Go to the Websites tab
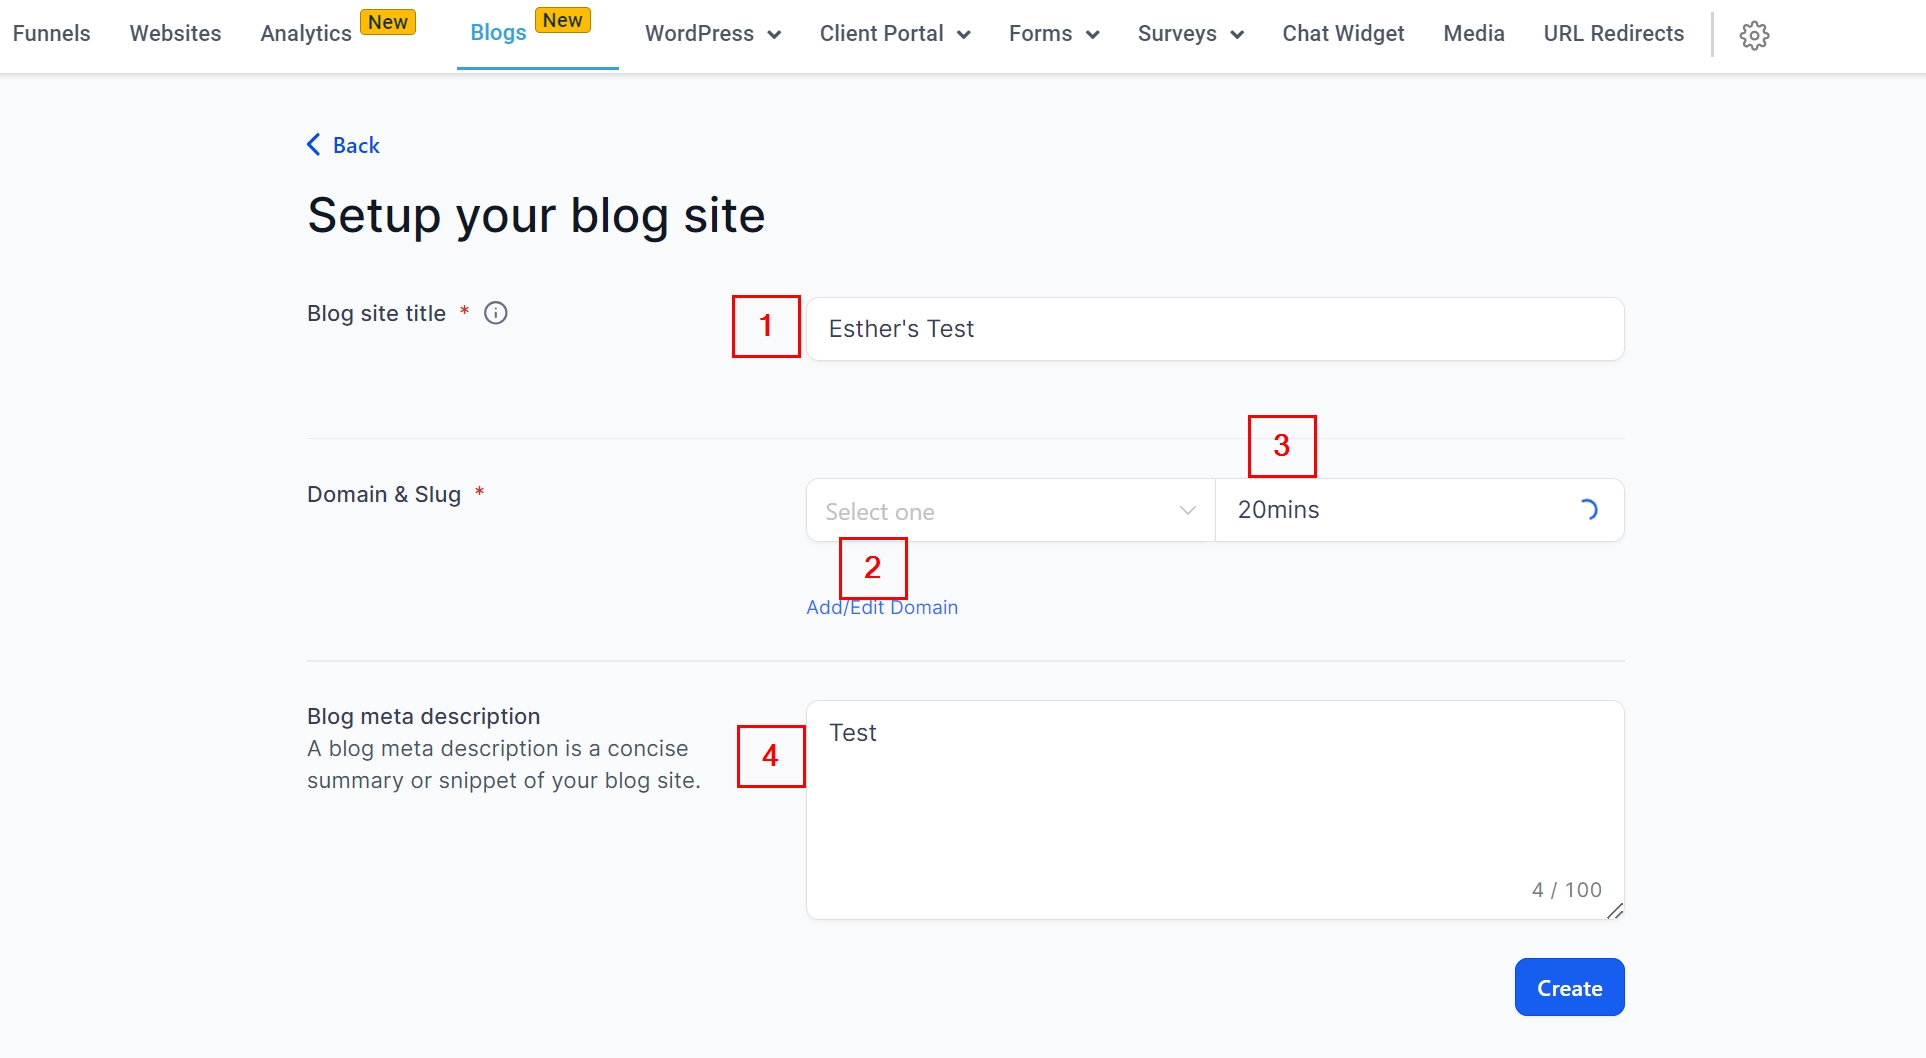This screenshot has width=1926, height=1058. (175, 34)
